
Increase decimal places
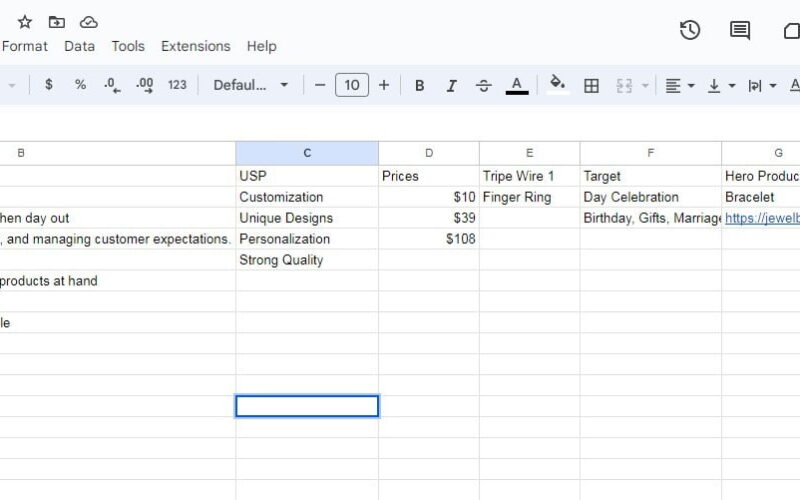point(145,85)
